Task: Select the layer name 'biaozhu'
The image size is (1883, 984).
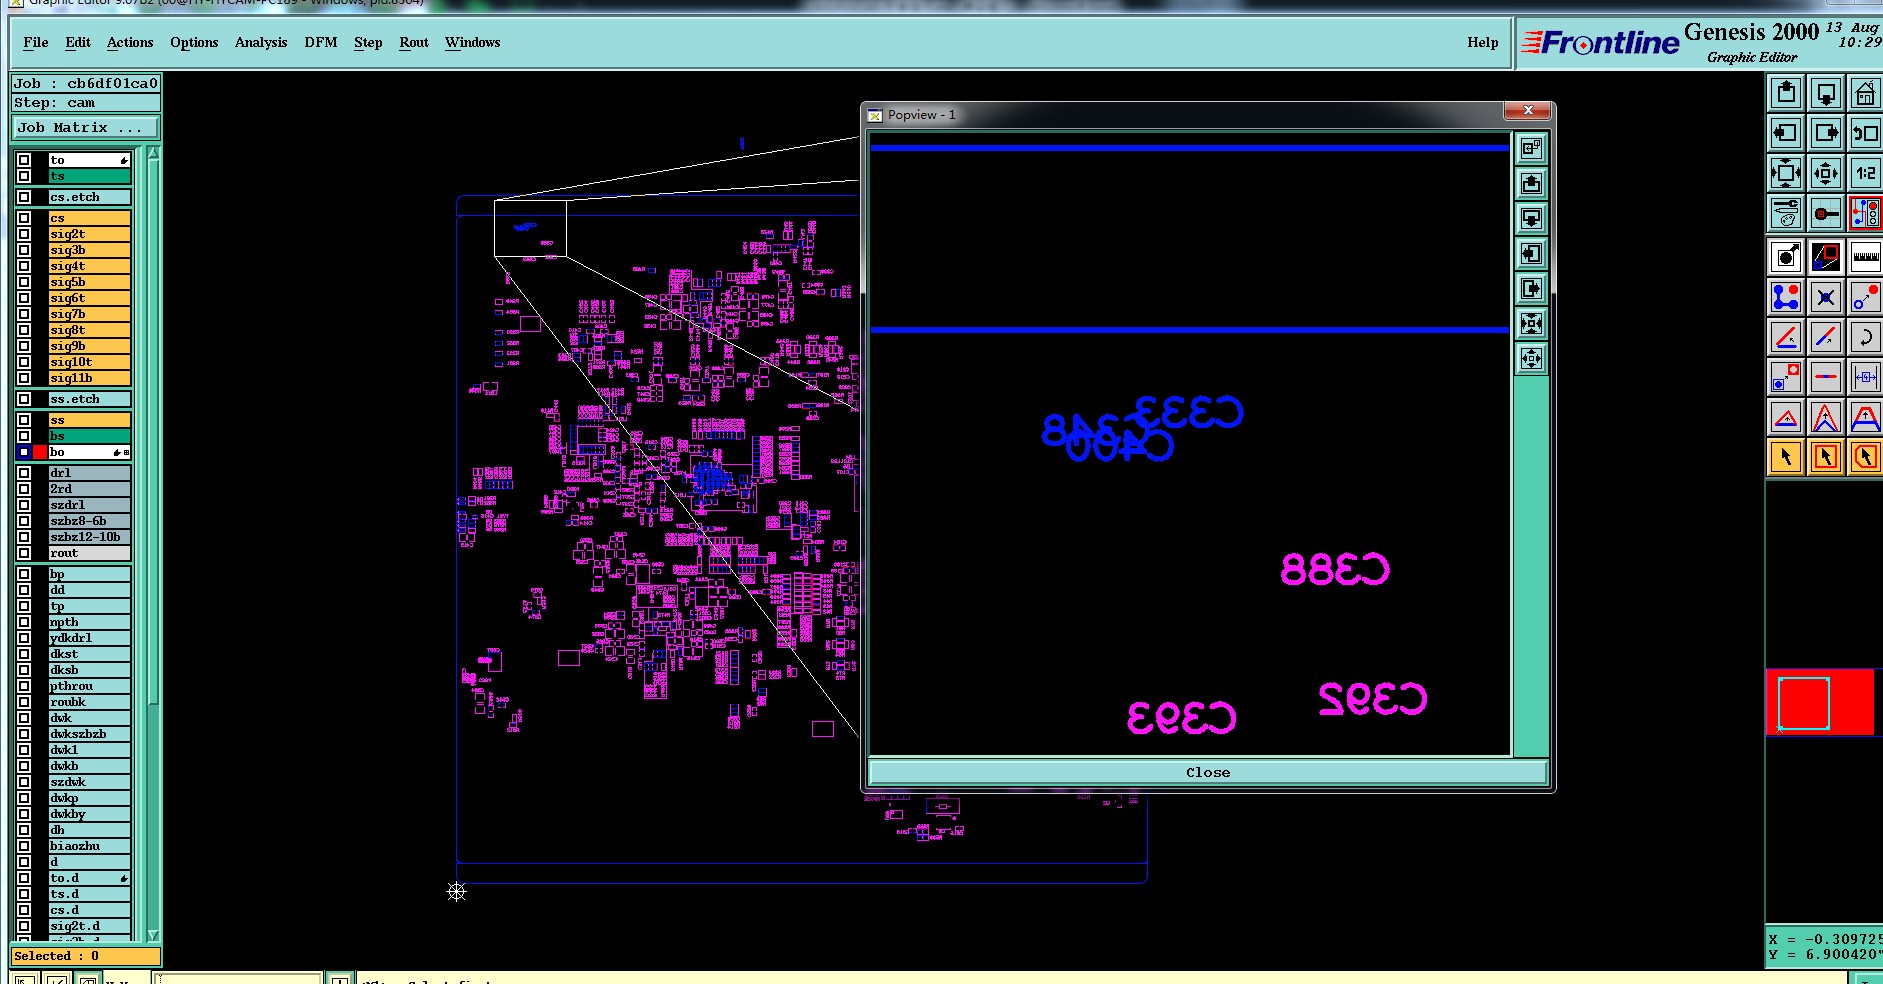Action: click(89, 846)
